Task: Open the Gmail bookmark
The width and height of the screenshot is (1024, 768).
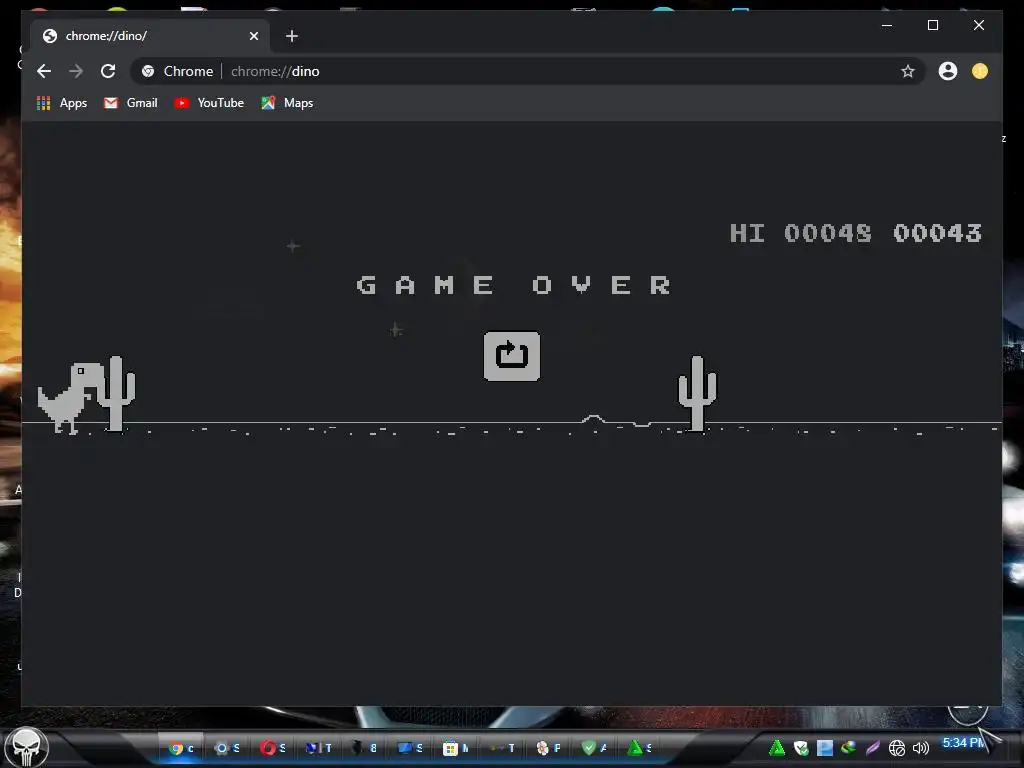Action: 131,103
